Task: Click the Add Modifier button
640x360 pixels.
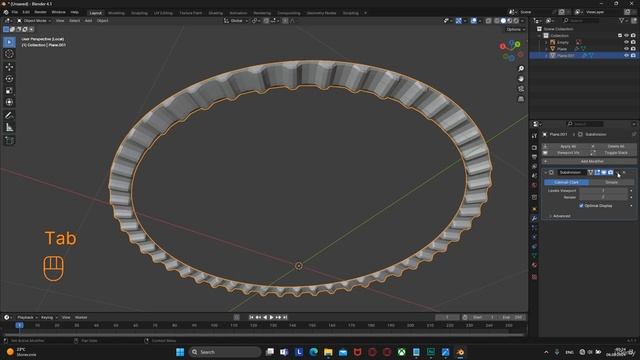Action: click(589, 162)
